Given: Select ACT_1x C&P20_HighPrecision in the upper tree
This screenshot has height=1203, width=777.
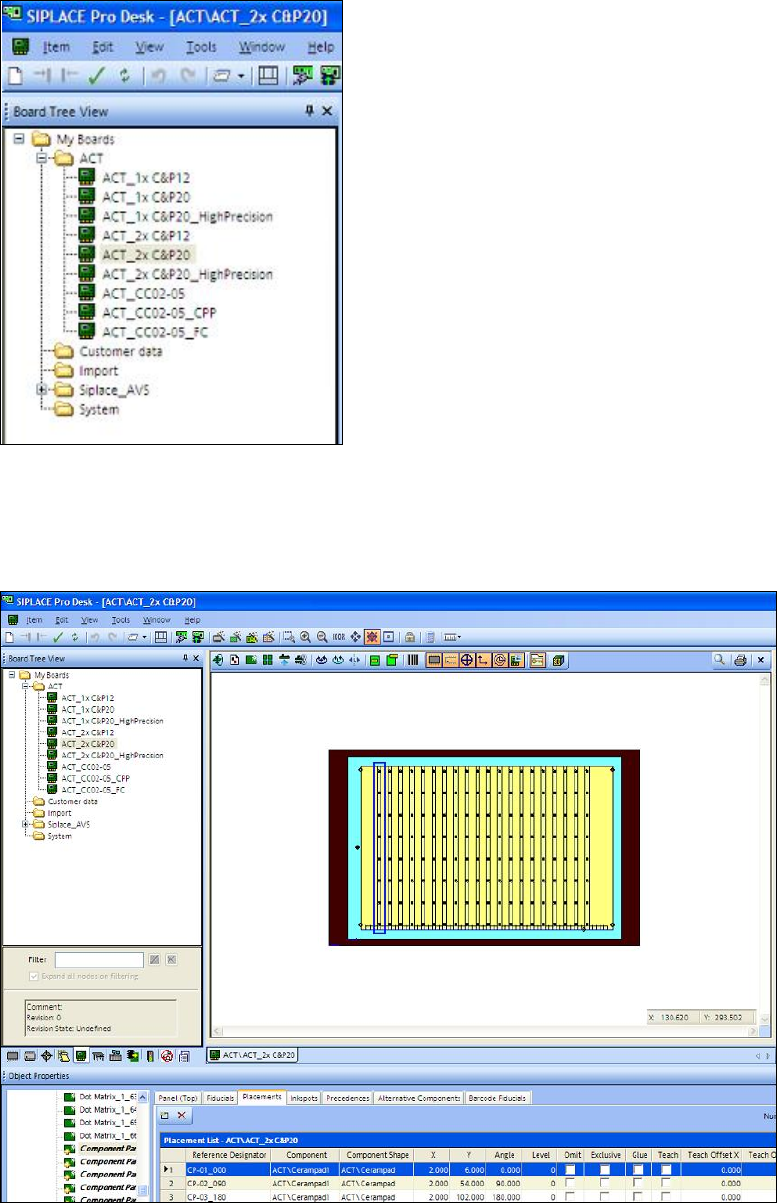Looking at the screenshot, I should pyautogui.click(x=187, y=216).
